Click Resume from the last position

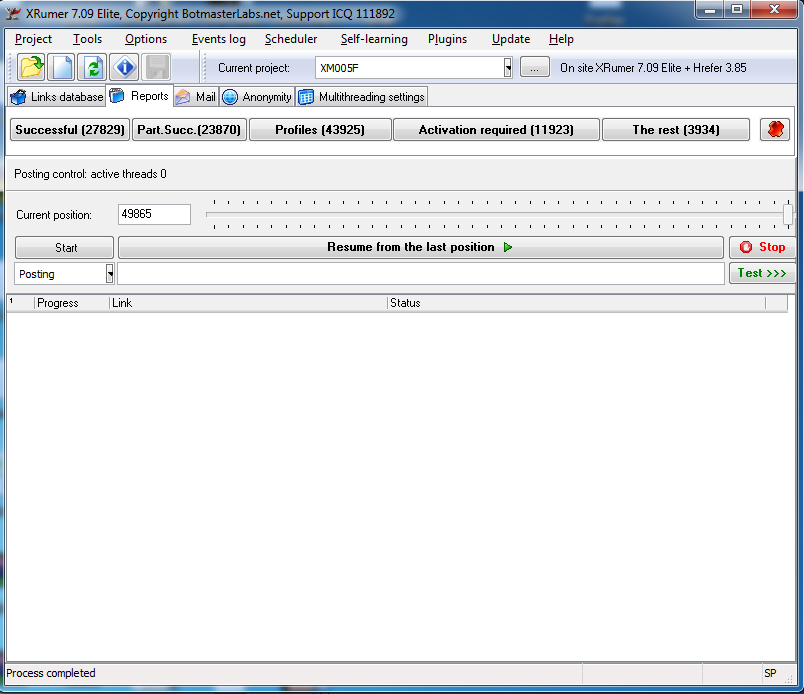point(420,247)
